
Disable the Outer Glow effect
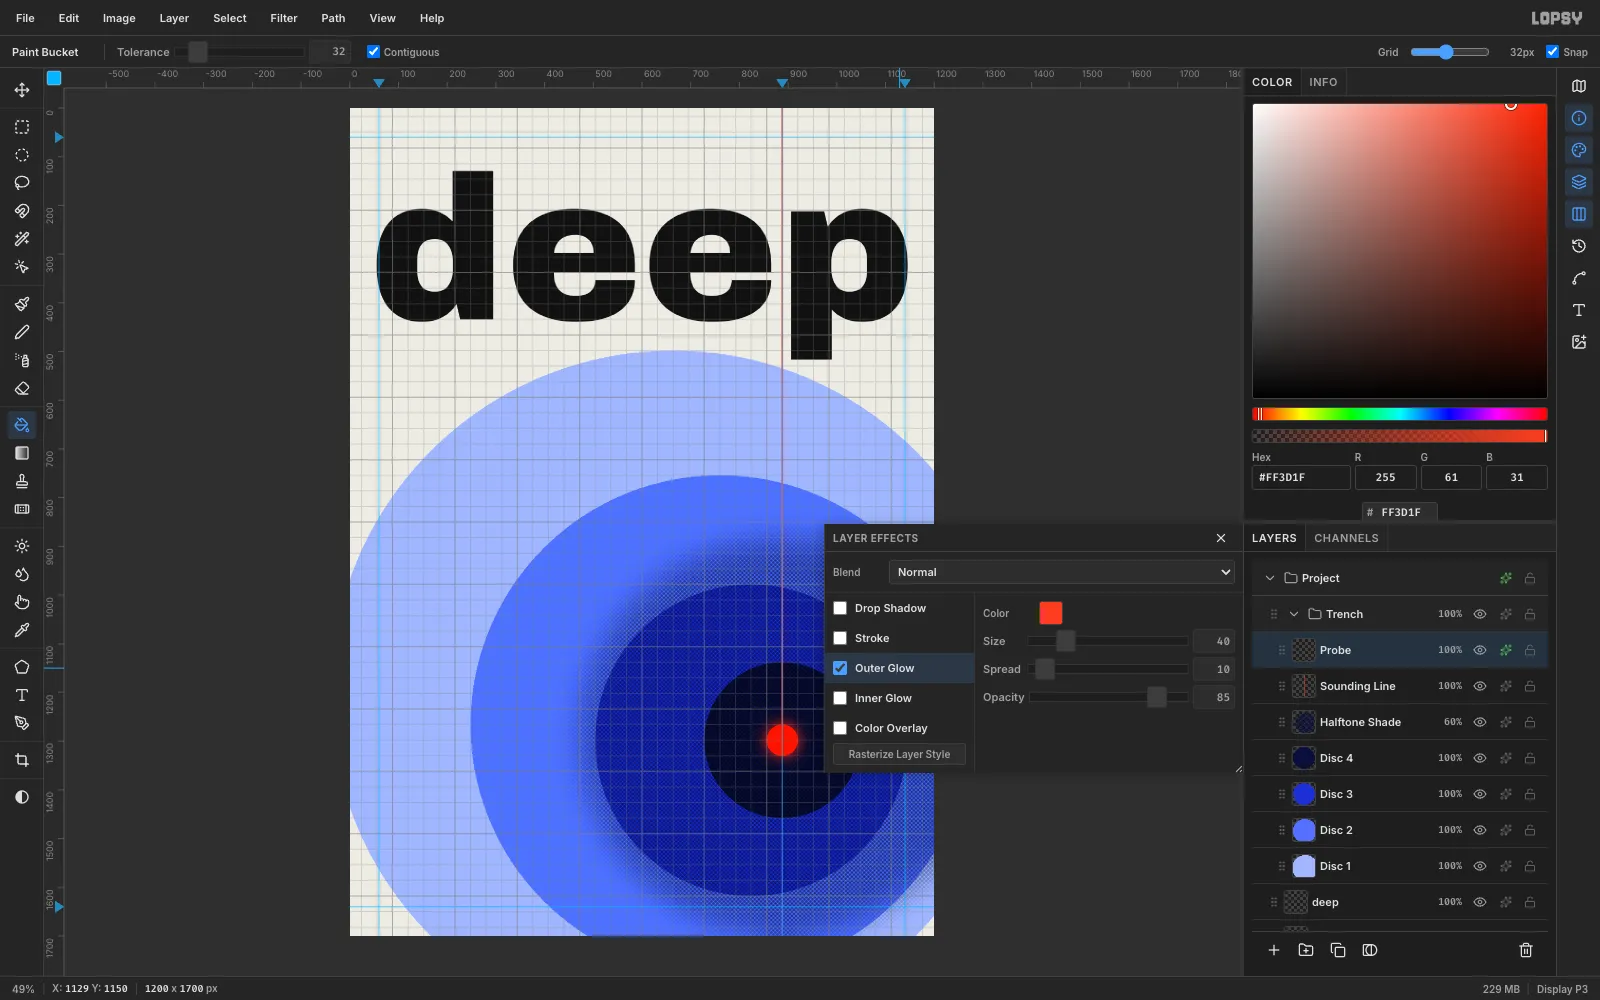pyautogui.click(x=840, y=668)
